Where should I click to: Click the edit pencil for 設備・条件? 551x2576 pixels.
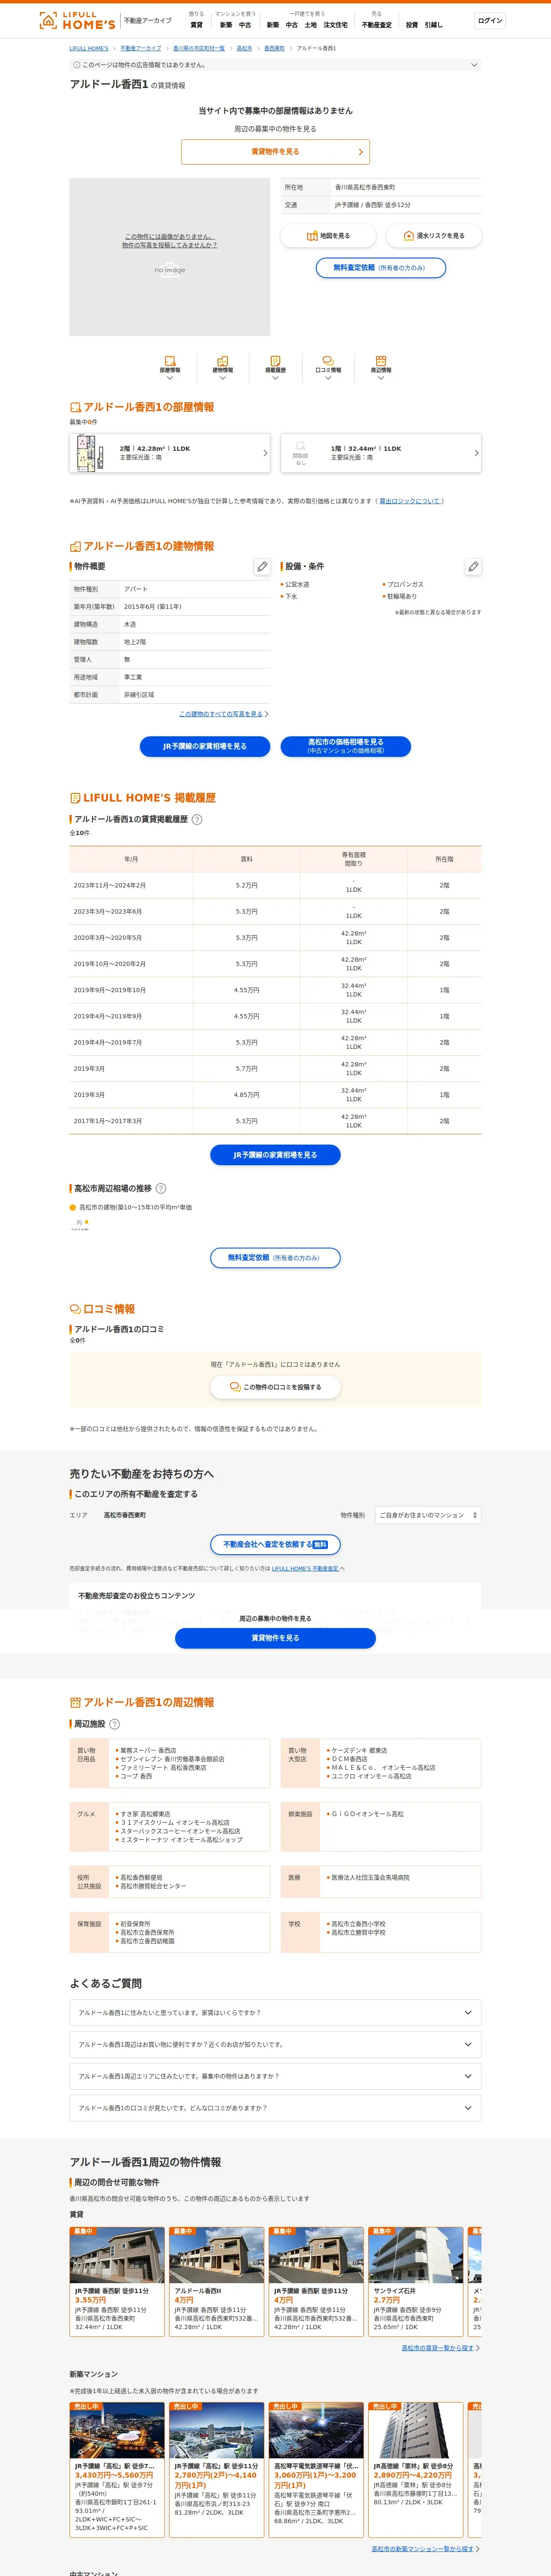click(473, 567)
